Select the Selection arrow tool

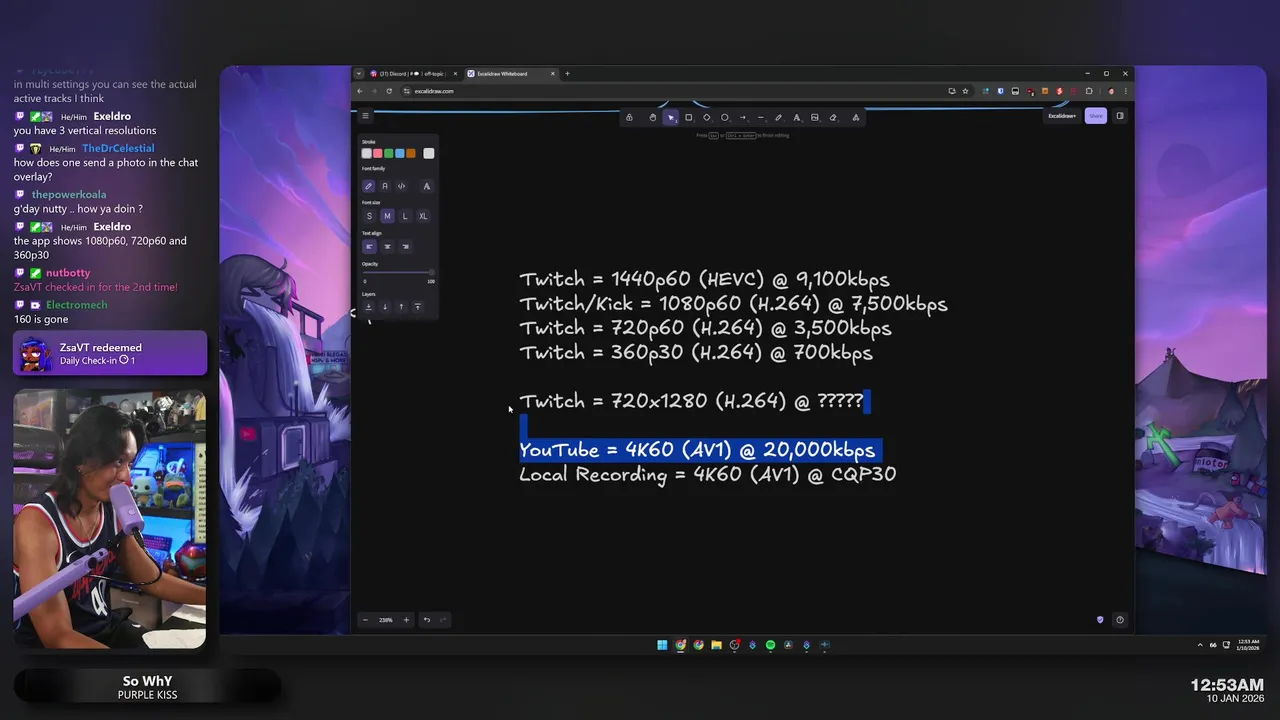coord(671,117)
